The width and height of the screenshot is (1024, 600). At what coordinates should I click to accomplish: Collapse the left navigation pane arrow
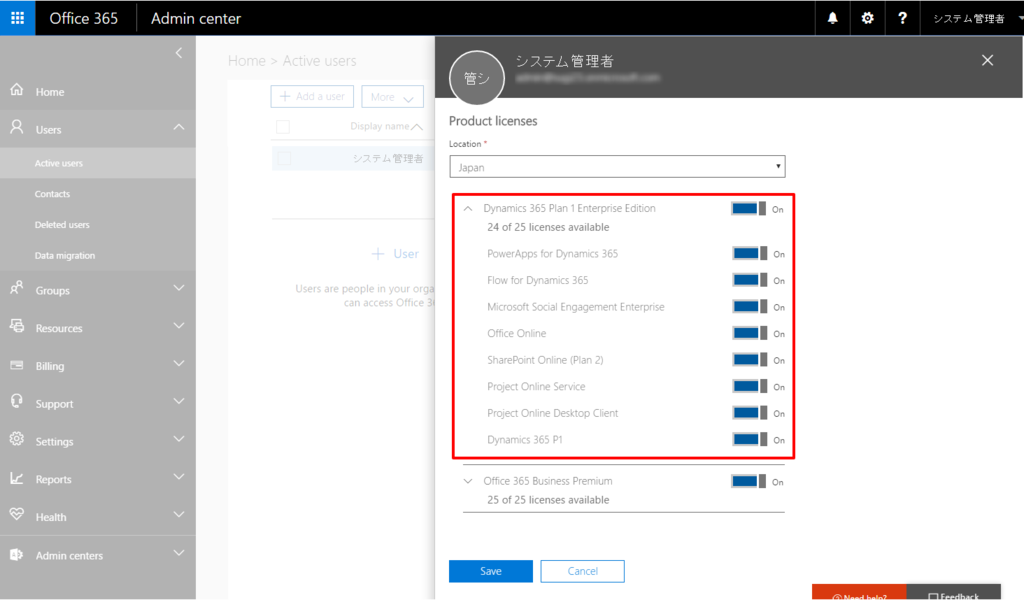pos(178,53)
